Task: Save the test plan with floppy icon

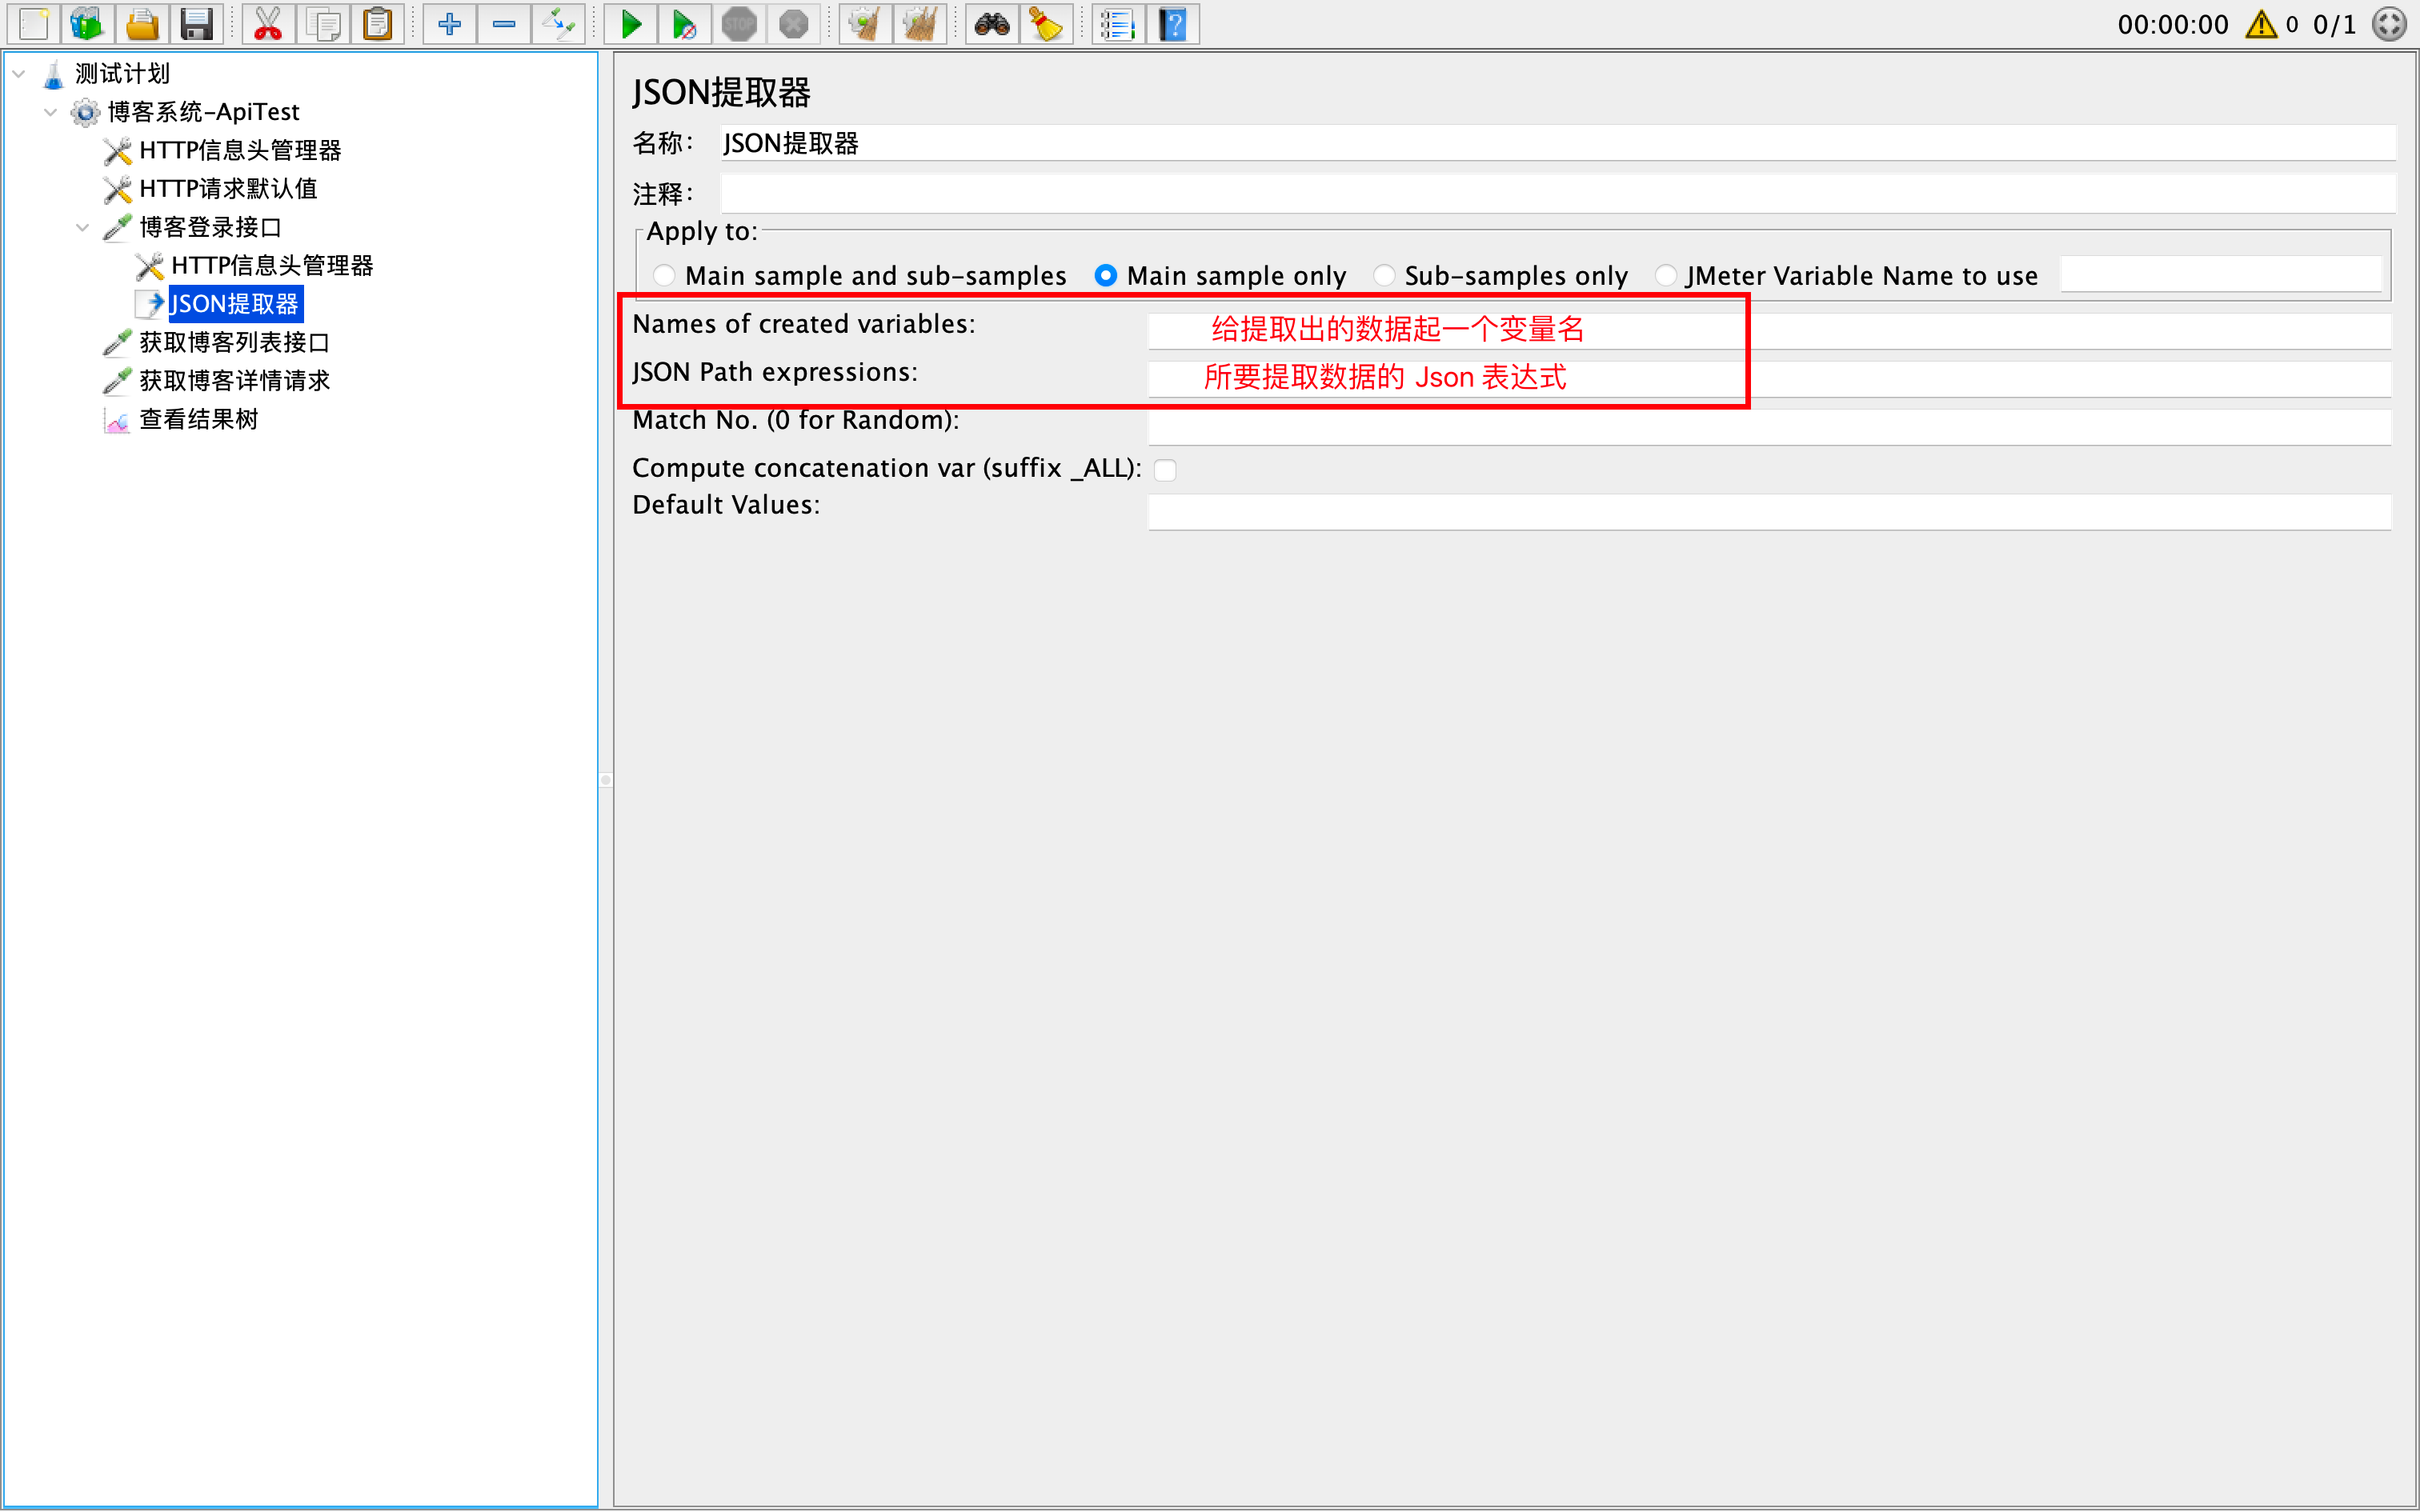Action: click(x=196, y=24)
